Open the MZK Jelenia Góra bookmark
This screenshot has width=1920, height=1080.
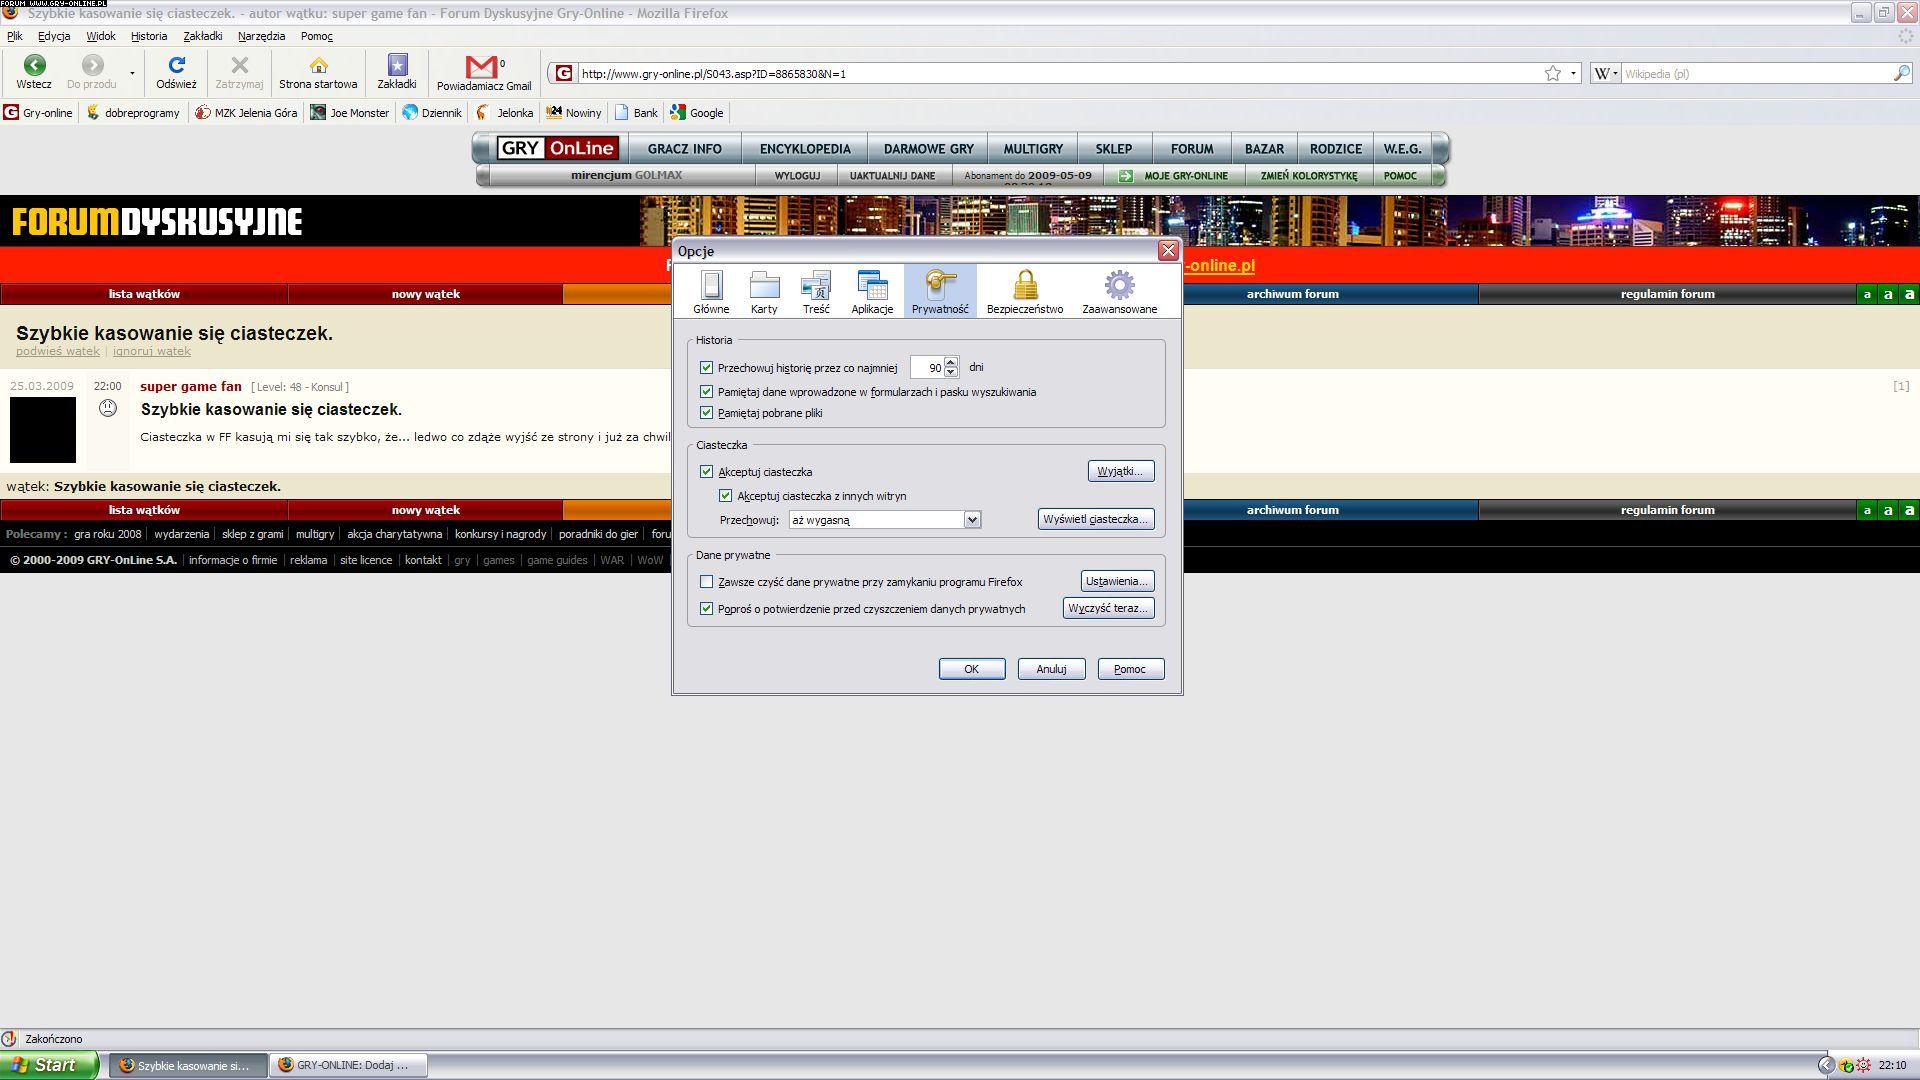(246, 113)
